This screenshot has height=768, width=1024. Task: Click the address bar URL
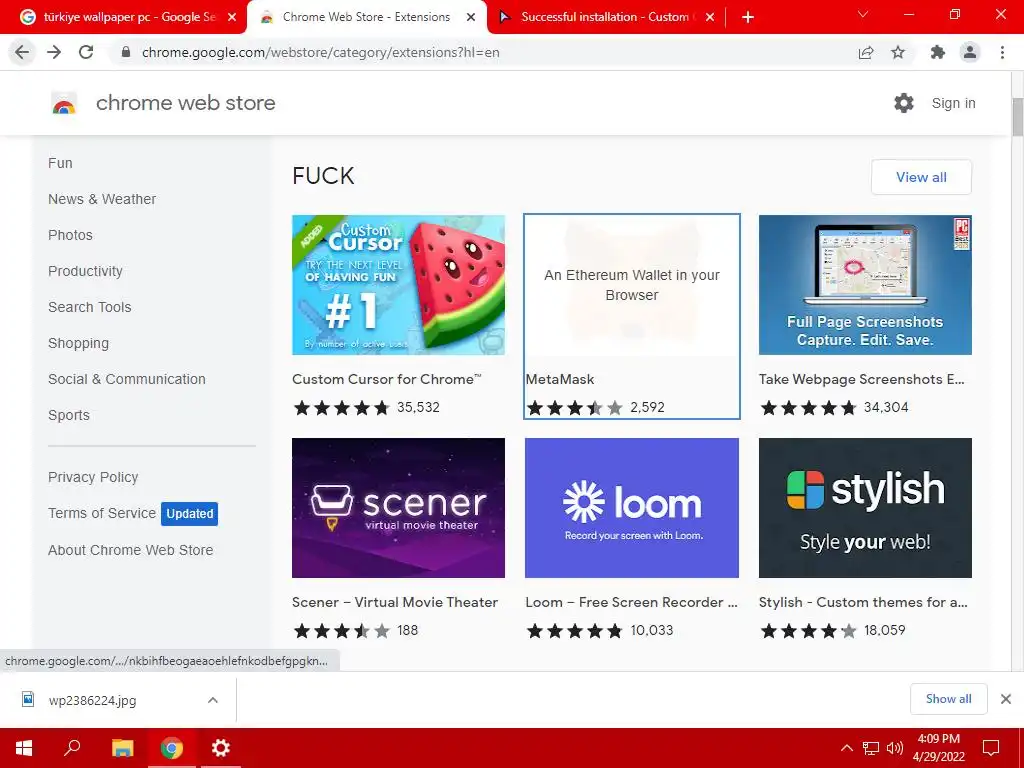click(321, 52)
